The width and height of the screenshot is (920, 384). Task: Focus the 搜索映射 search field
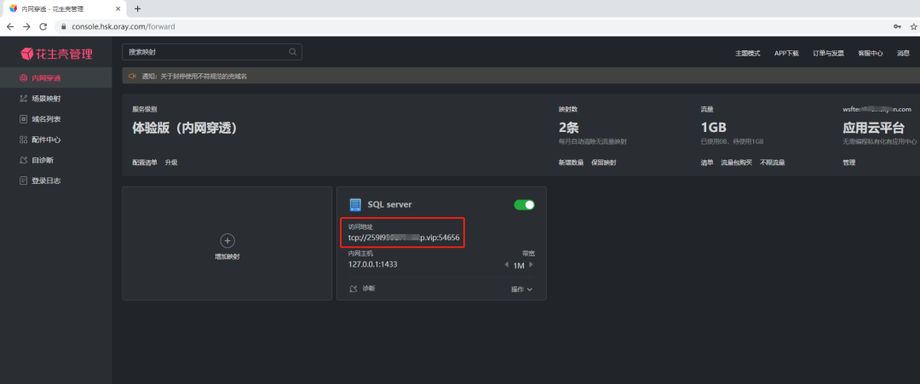coord(212,52)
